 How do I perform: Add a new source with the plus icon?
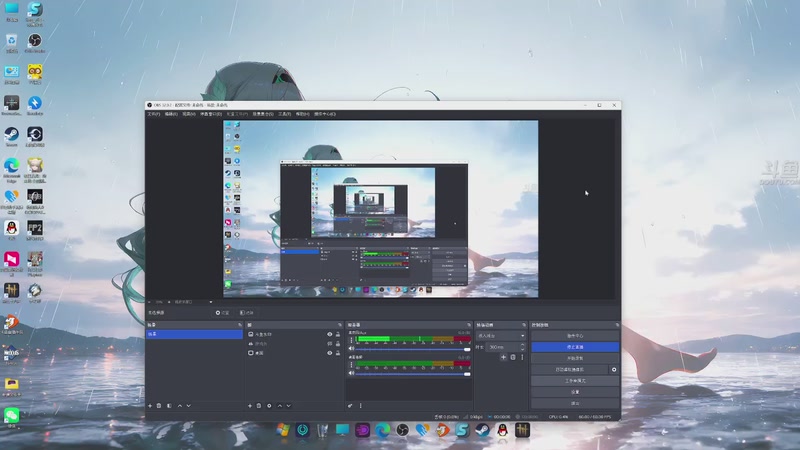pyautogui.click(x=250, y=406)
